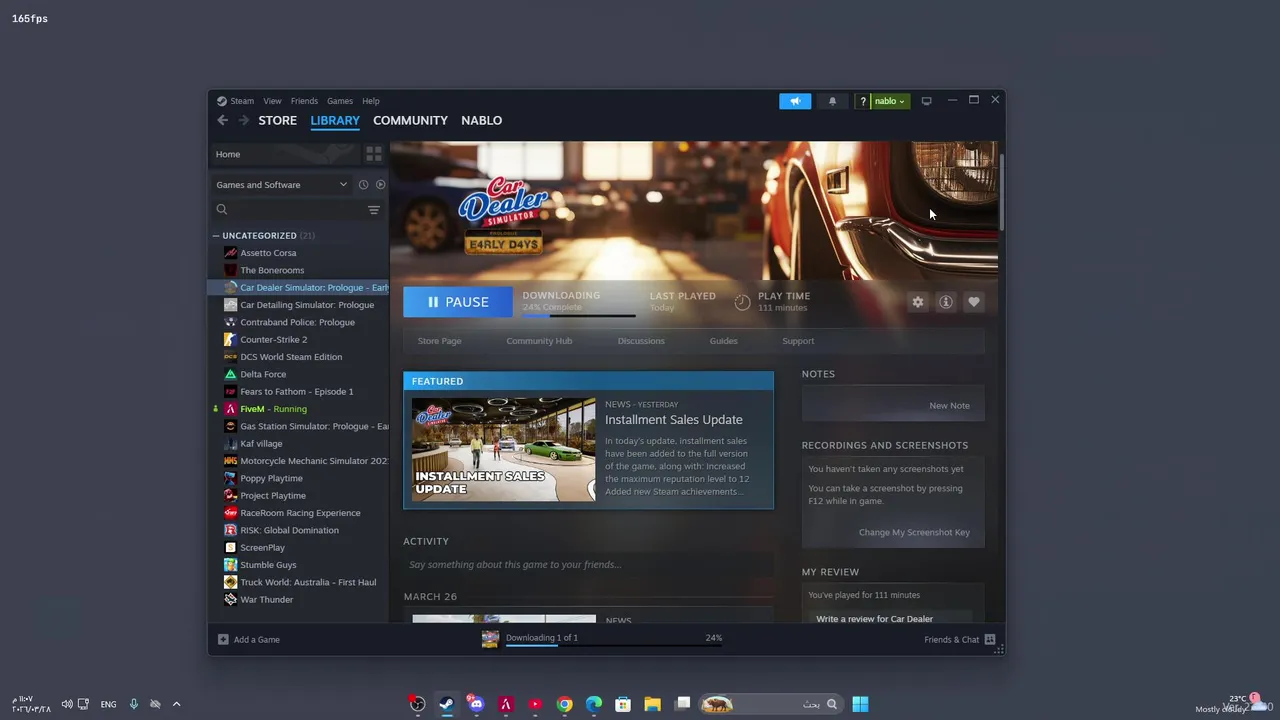The width and height of the screenshot is (1280, 720).
Task: Click the ENG language indicator
Action: coord(108,704)
